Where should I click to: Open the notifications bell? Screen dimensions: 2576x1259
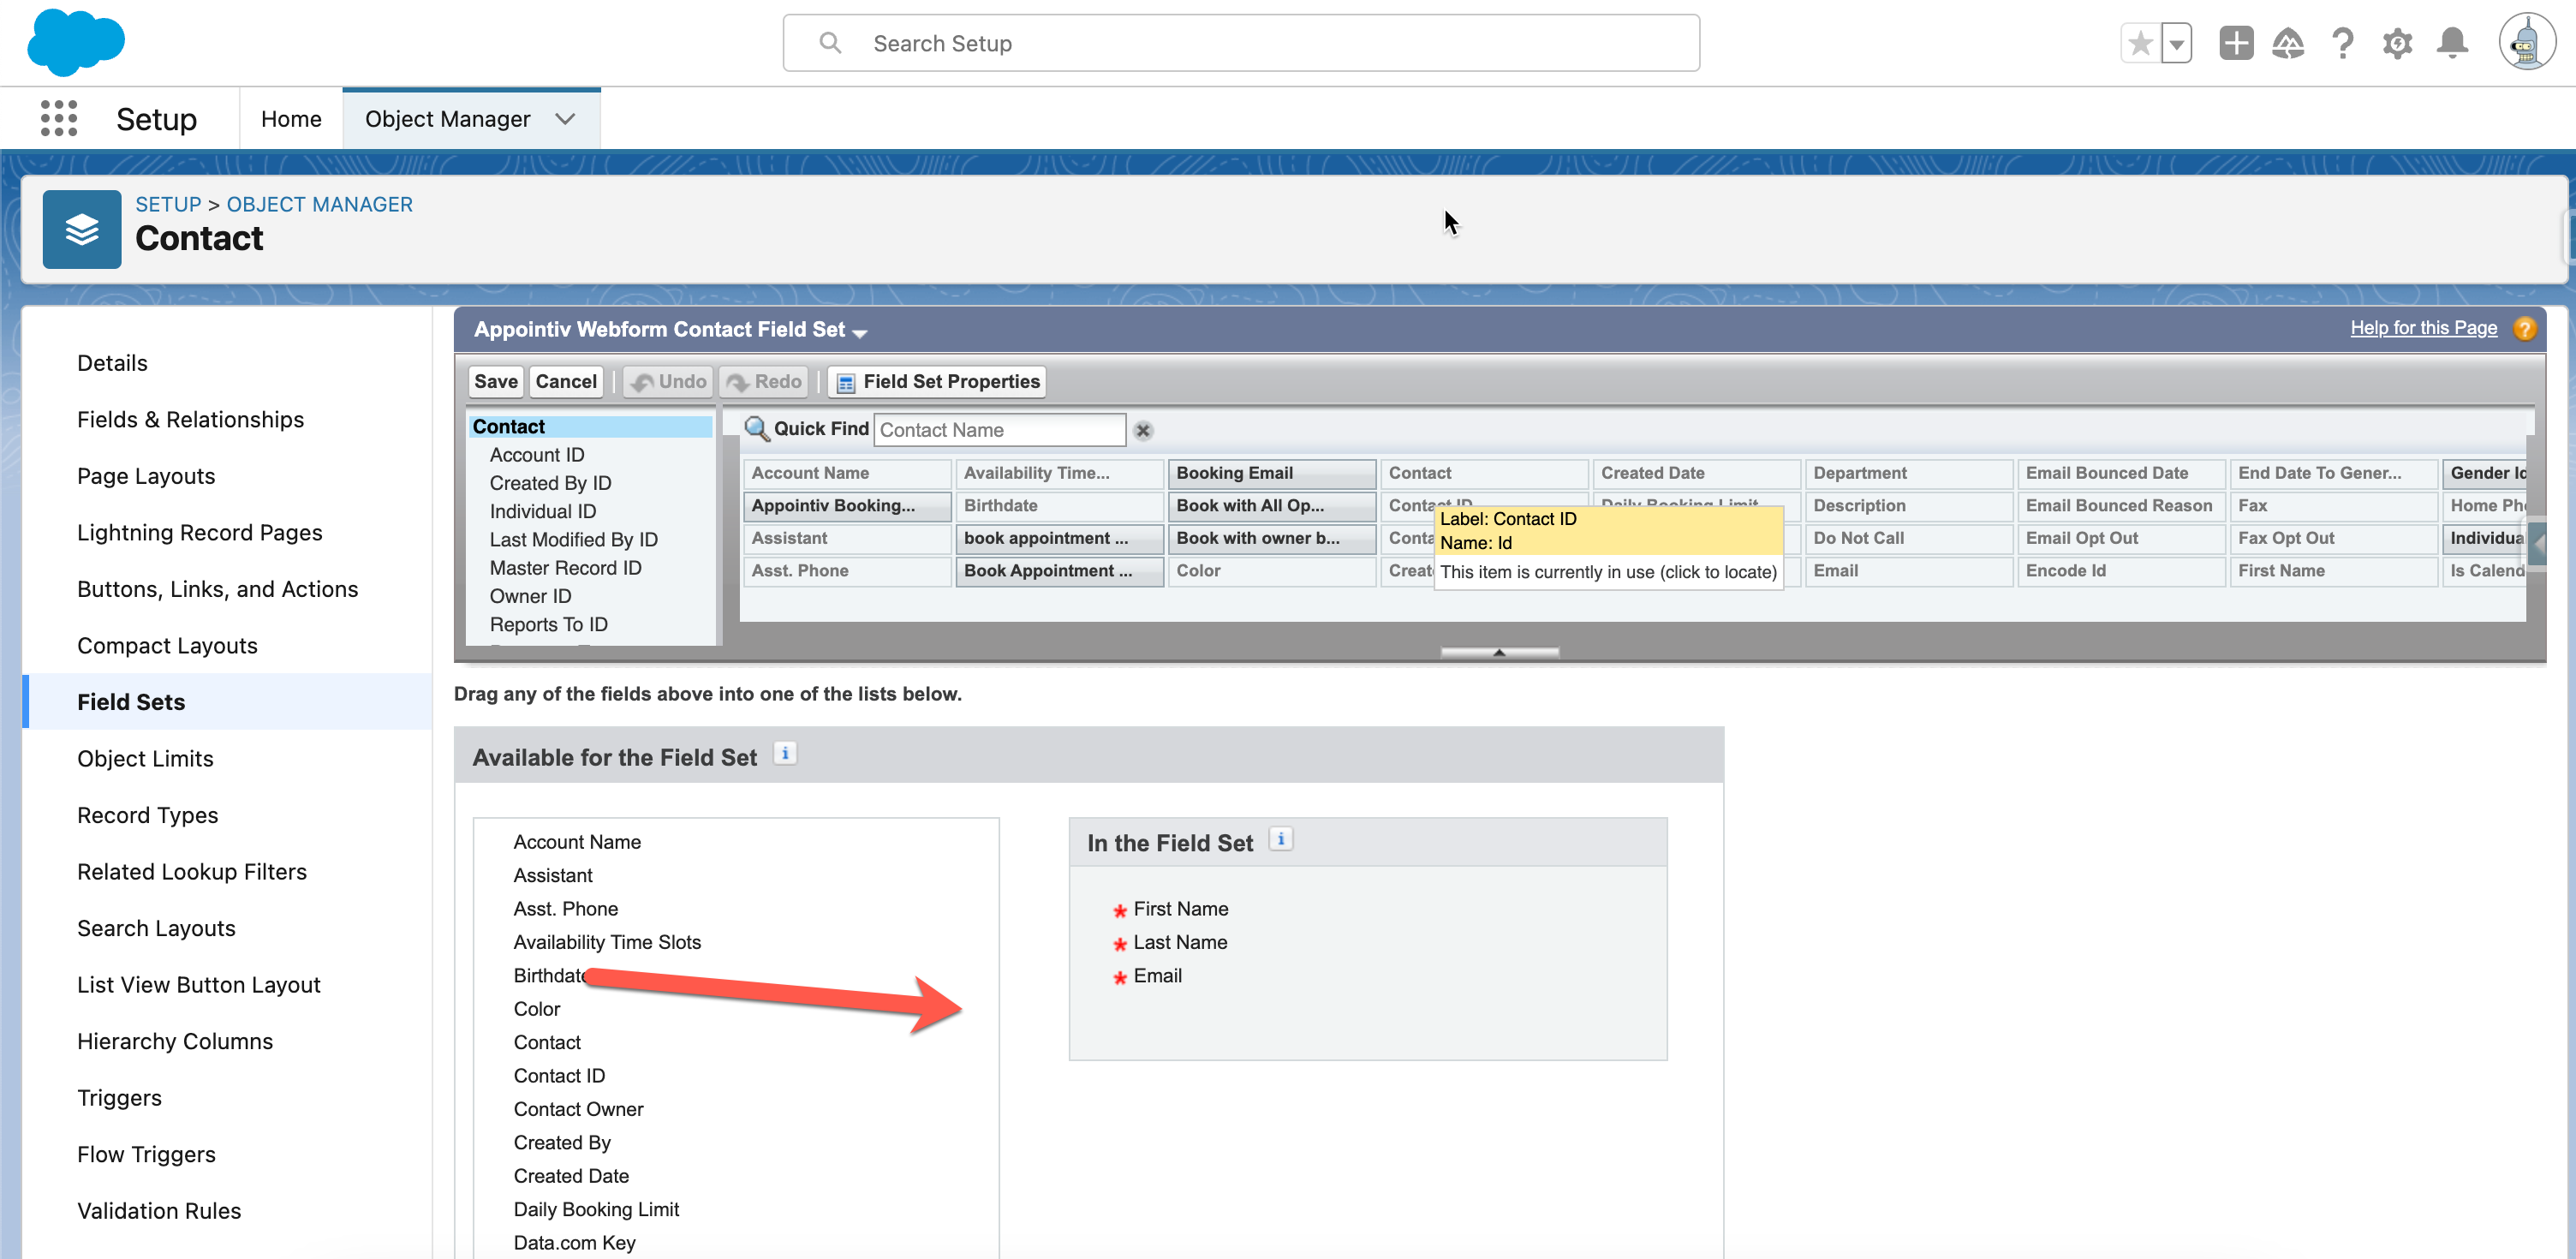[x=2452, y=43]
